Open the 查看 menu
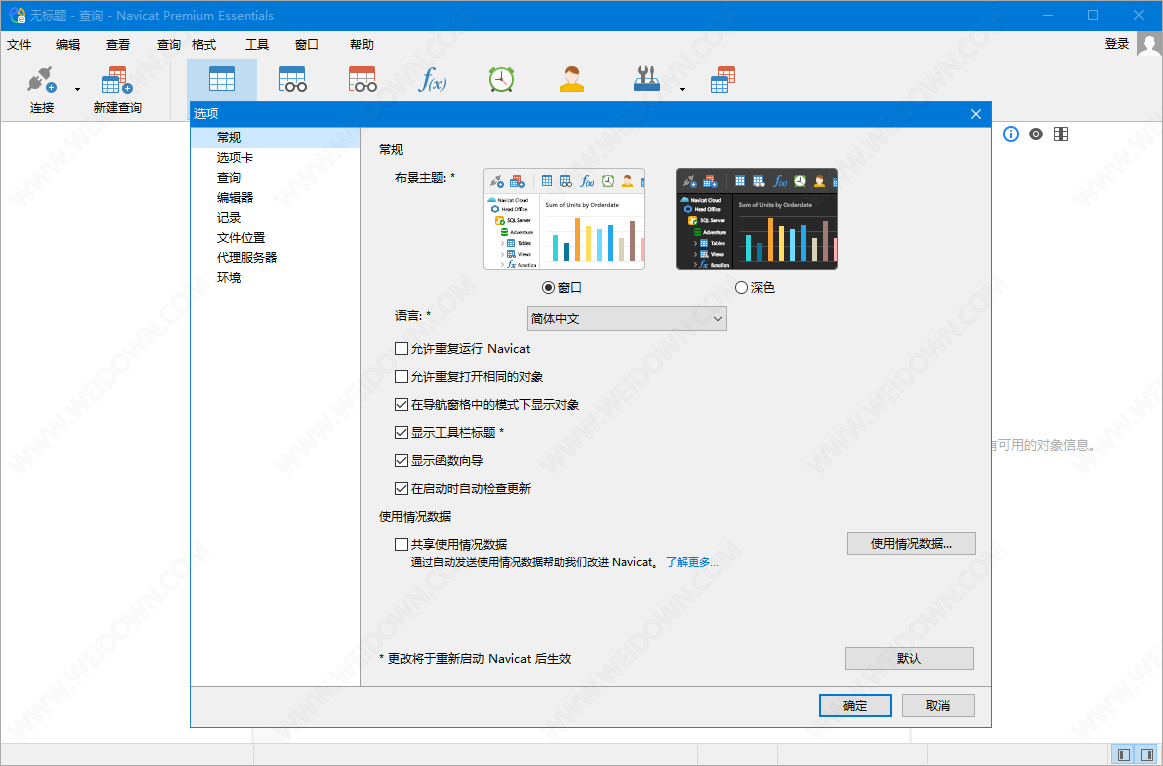1163x766 pixels. (x=118, y=44)
